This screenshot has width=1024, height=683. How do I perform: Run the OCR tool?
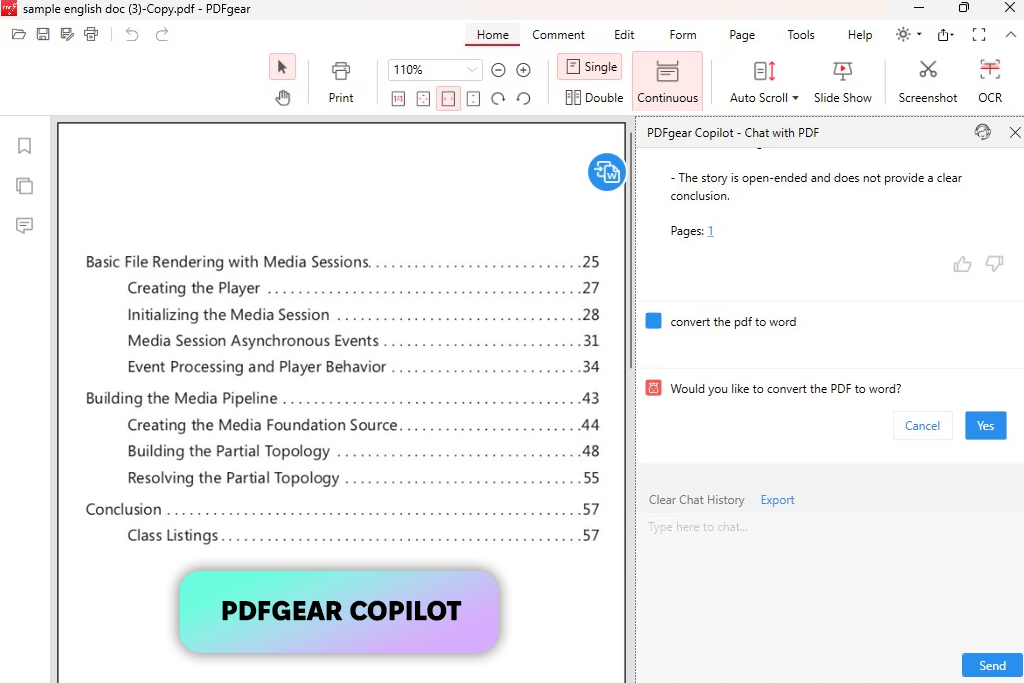point(990,82)
